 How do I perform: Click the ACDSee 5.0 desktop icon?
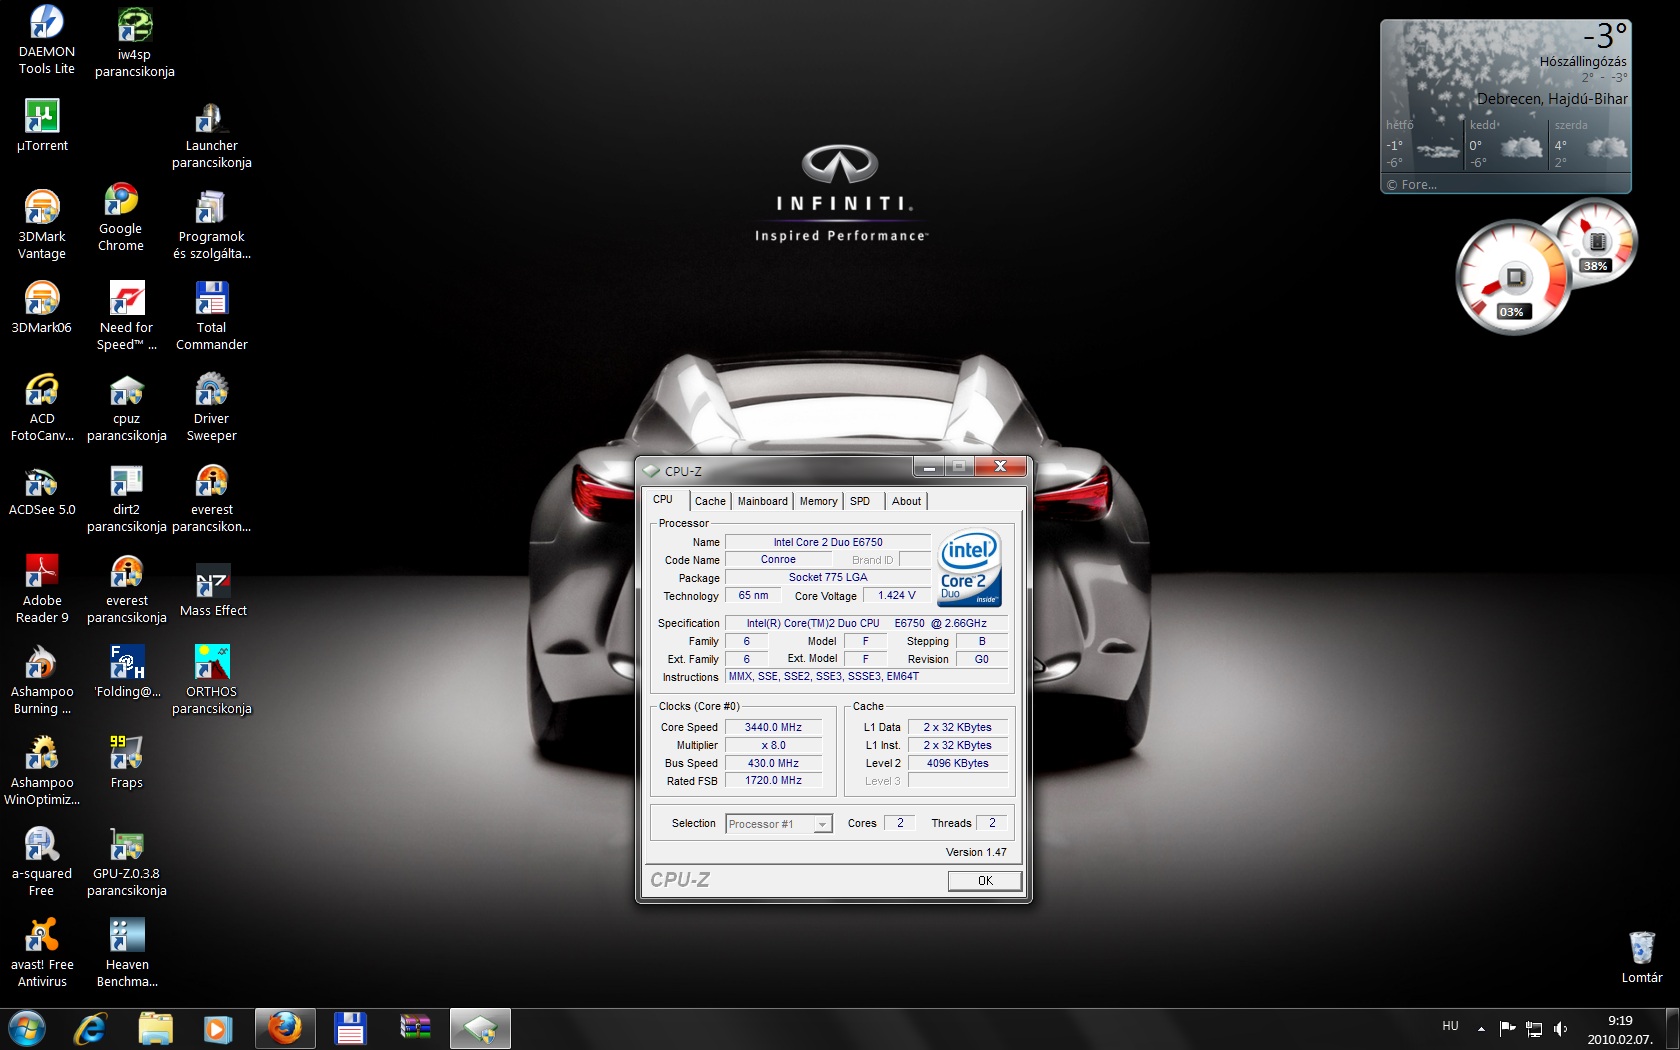pyautogui.click(x=42, y=490)
